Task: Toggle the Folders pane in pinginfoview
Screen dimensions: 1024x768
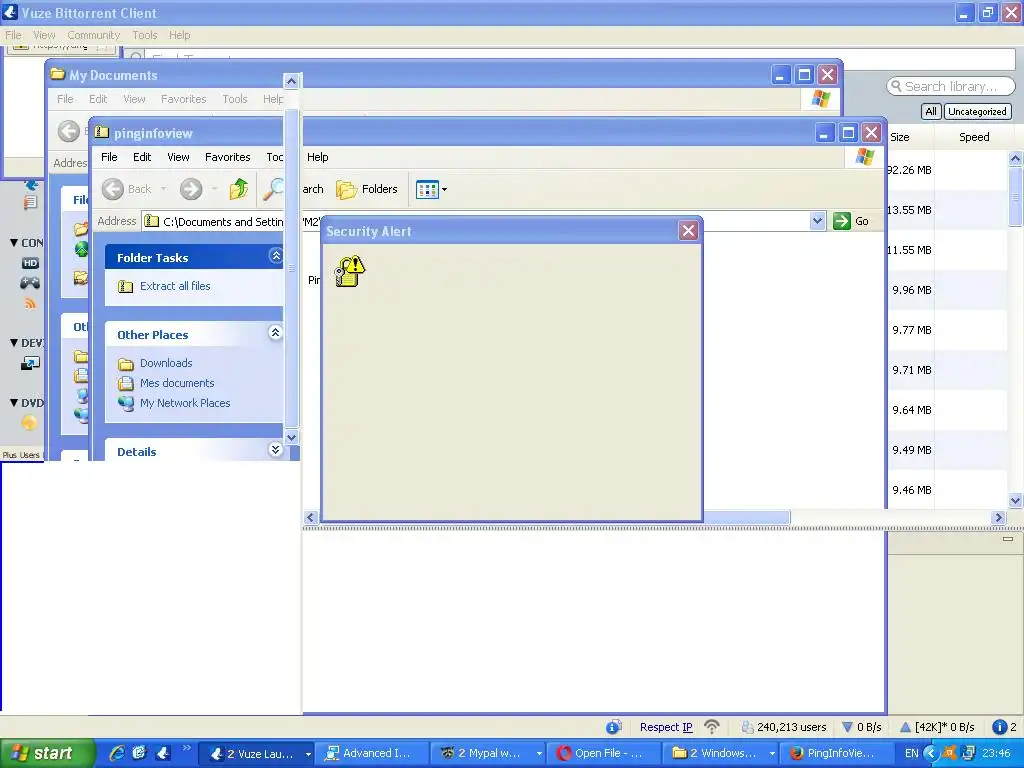Action: click(366, 189)
